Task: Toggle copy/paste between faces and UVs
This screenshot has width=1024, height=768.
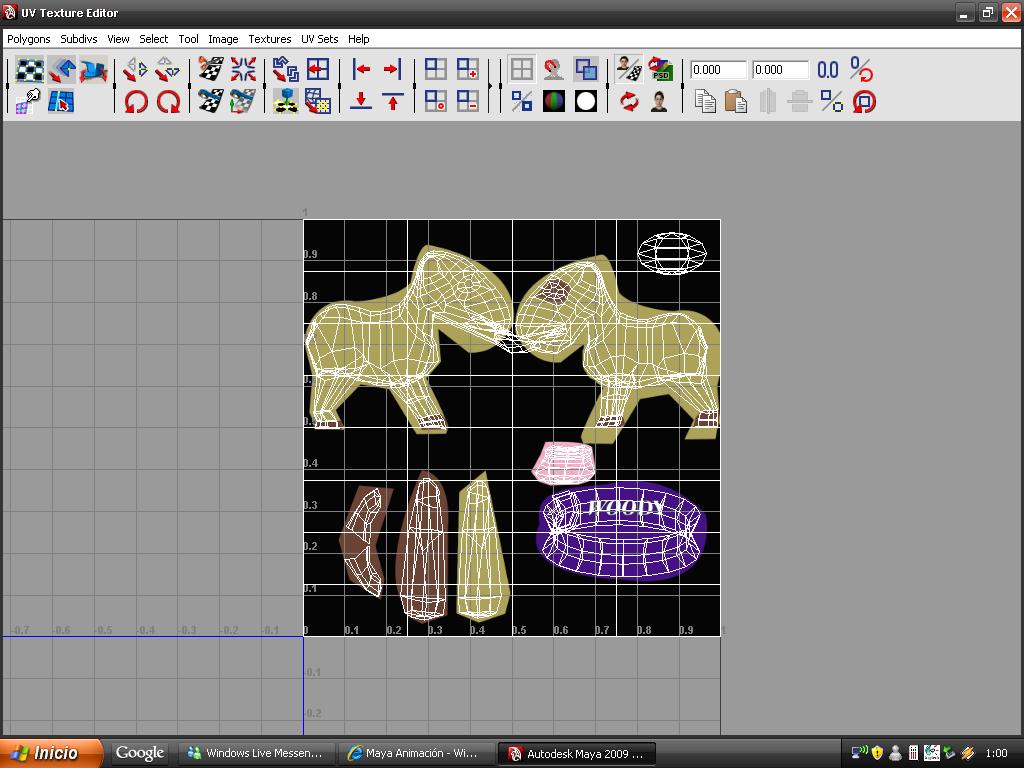Action: click(x=831, y=102)
